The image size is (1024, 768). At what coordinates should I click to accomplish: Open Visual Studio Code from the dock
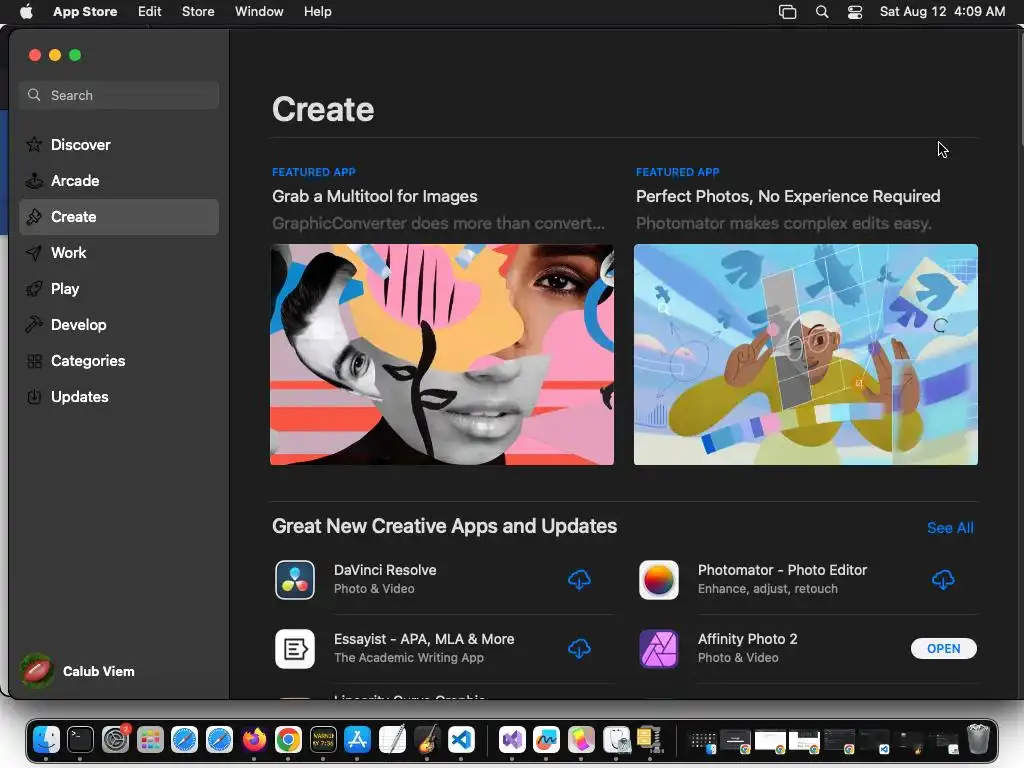pyautogui.click(x=461, y=740)
